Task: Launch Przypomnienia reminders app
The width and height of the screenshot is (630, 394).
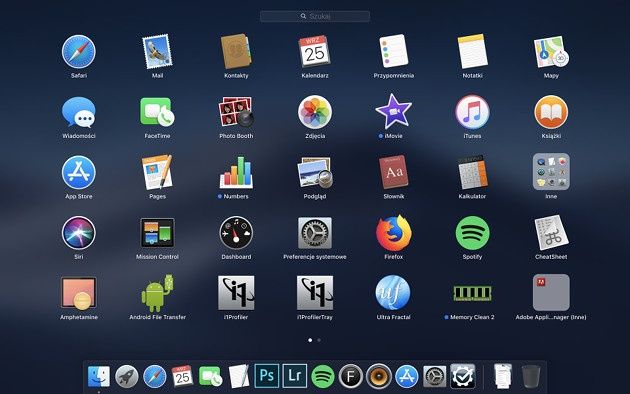Action: (x=393, y=52)
